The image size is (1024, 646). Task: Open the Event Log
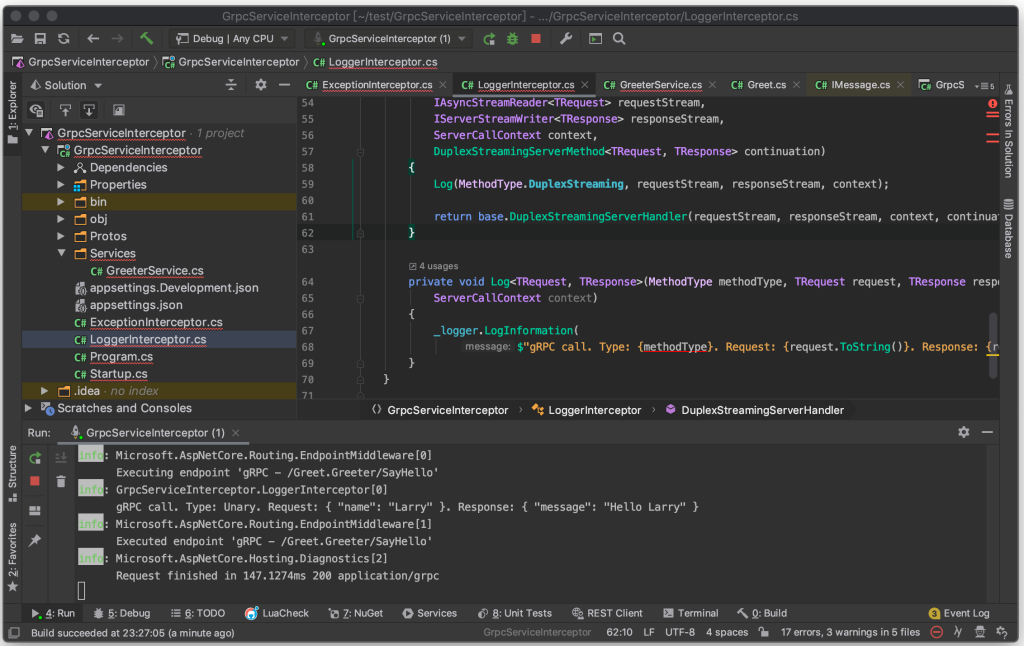pos(959,613)
